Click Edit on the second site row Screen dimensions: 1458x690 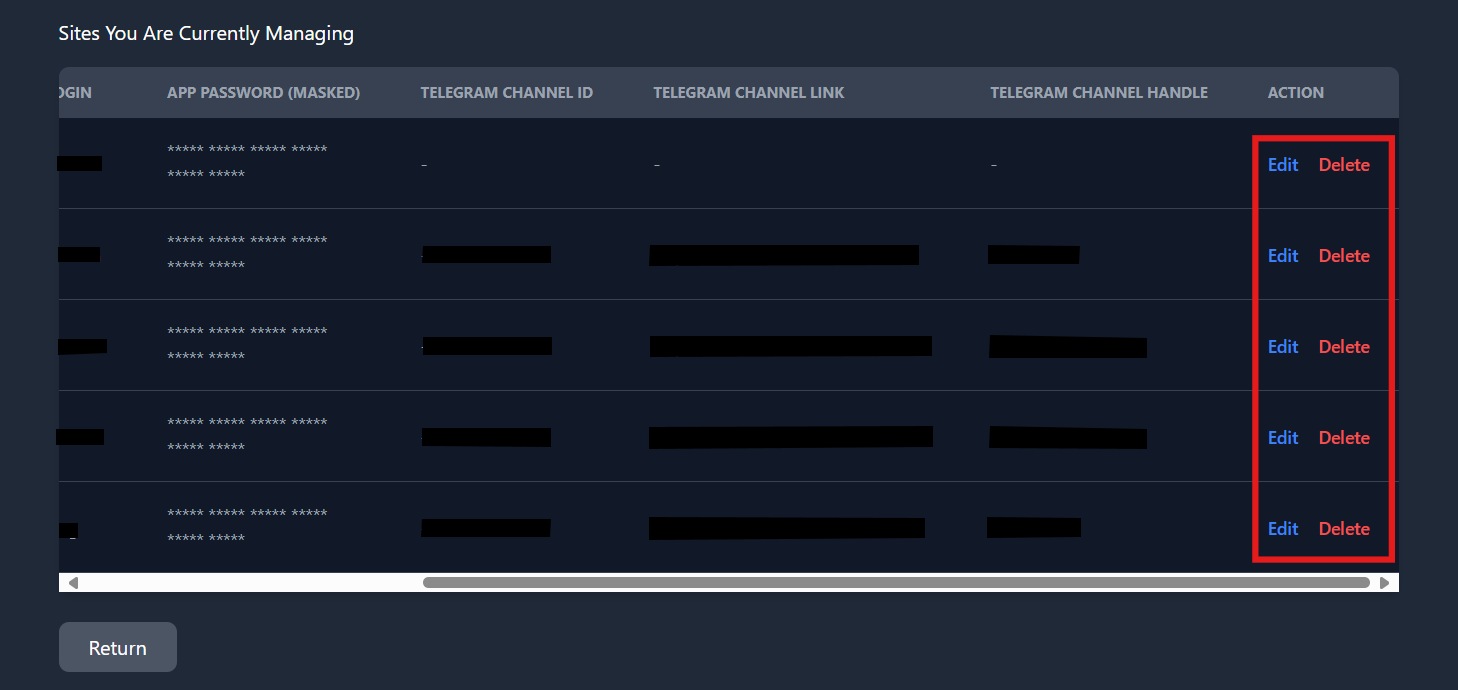(x=1283, y=255)
